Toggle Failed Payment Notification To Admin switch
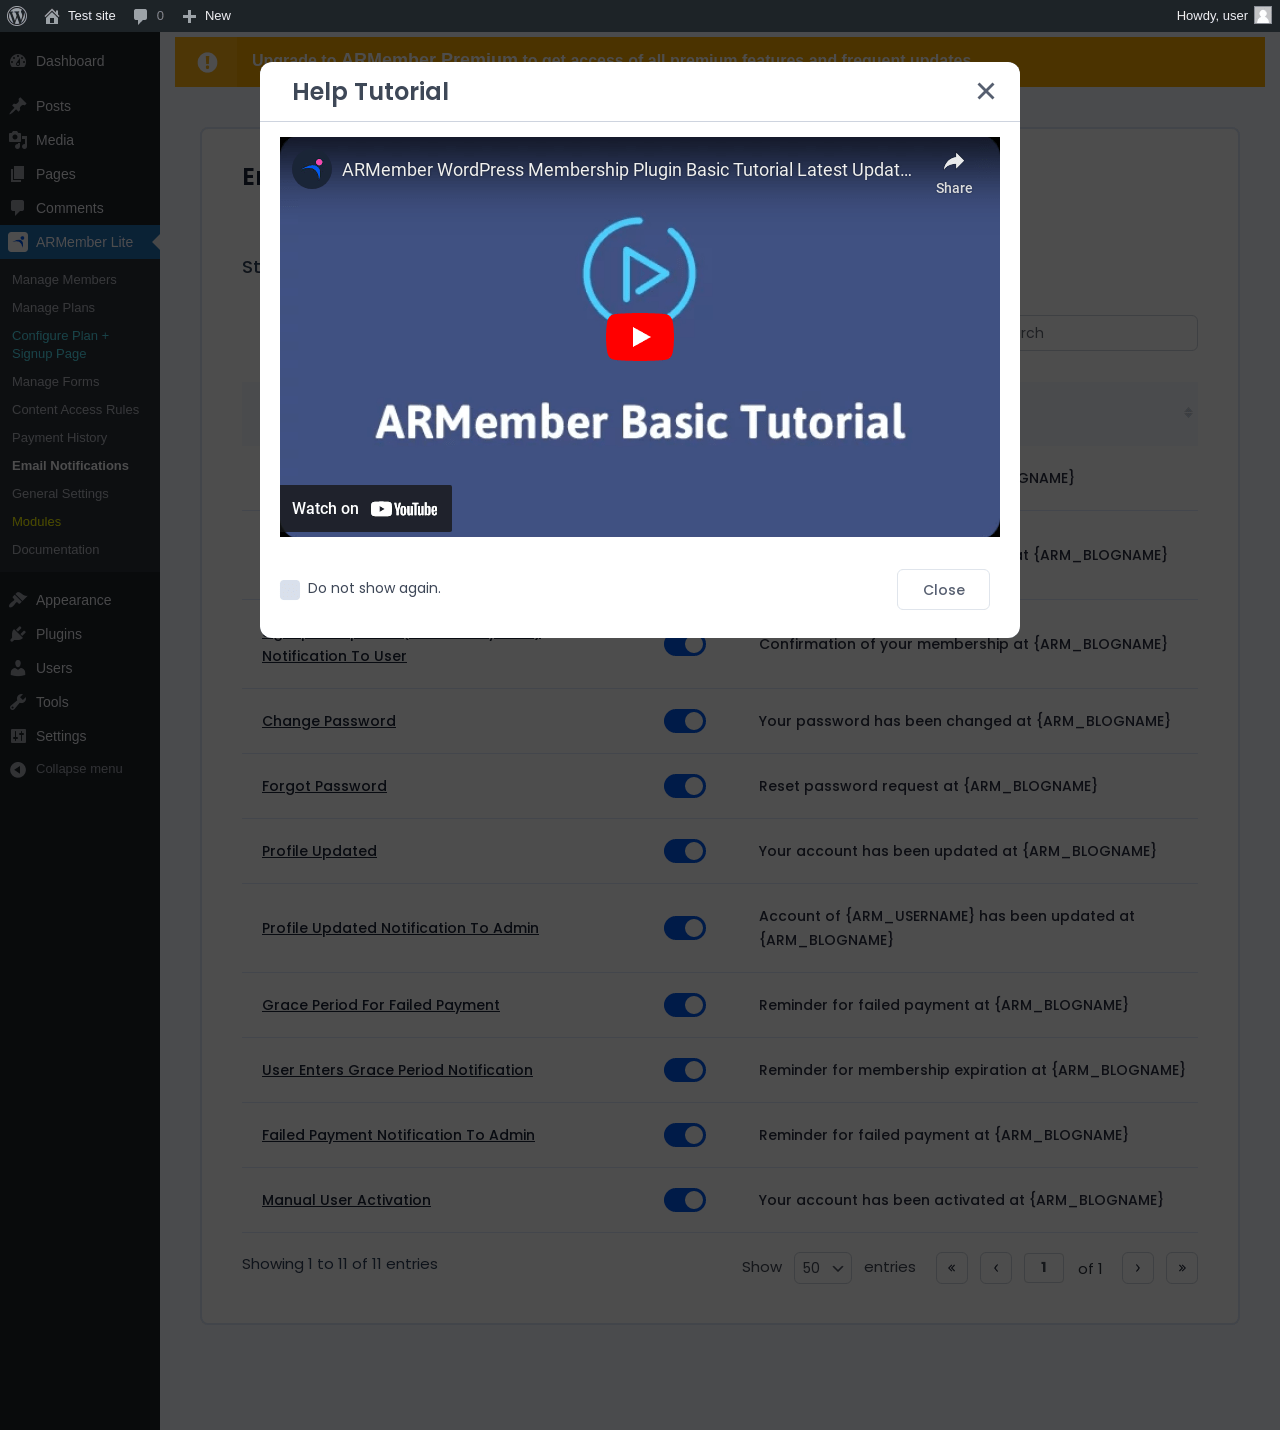Screen dimensions: 1280x1430 [x=685, y=1135]
